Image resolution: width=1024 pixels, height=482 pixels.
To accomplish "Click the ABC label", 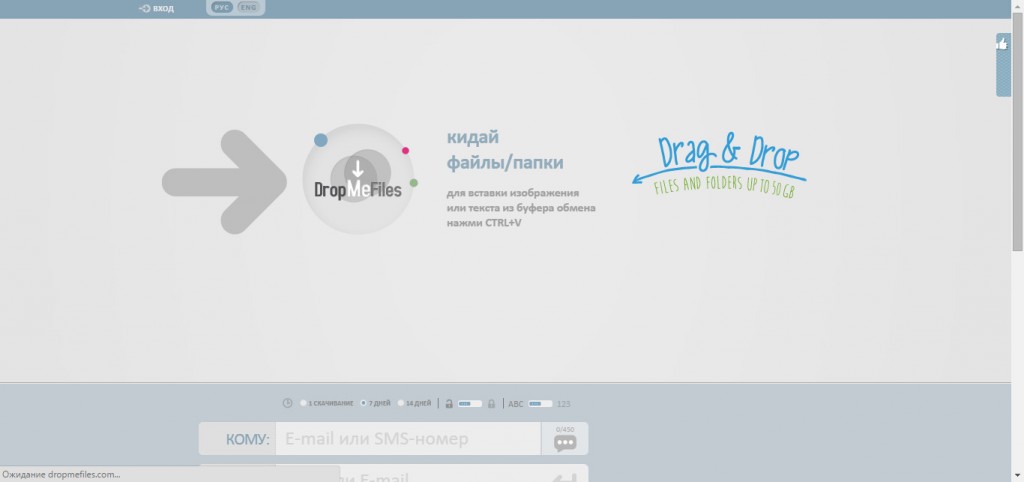I will [x=516, y=404].
